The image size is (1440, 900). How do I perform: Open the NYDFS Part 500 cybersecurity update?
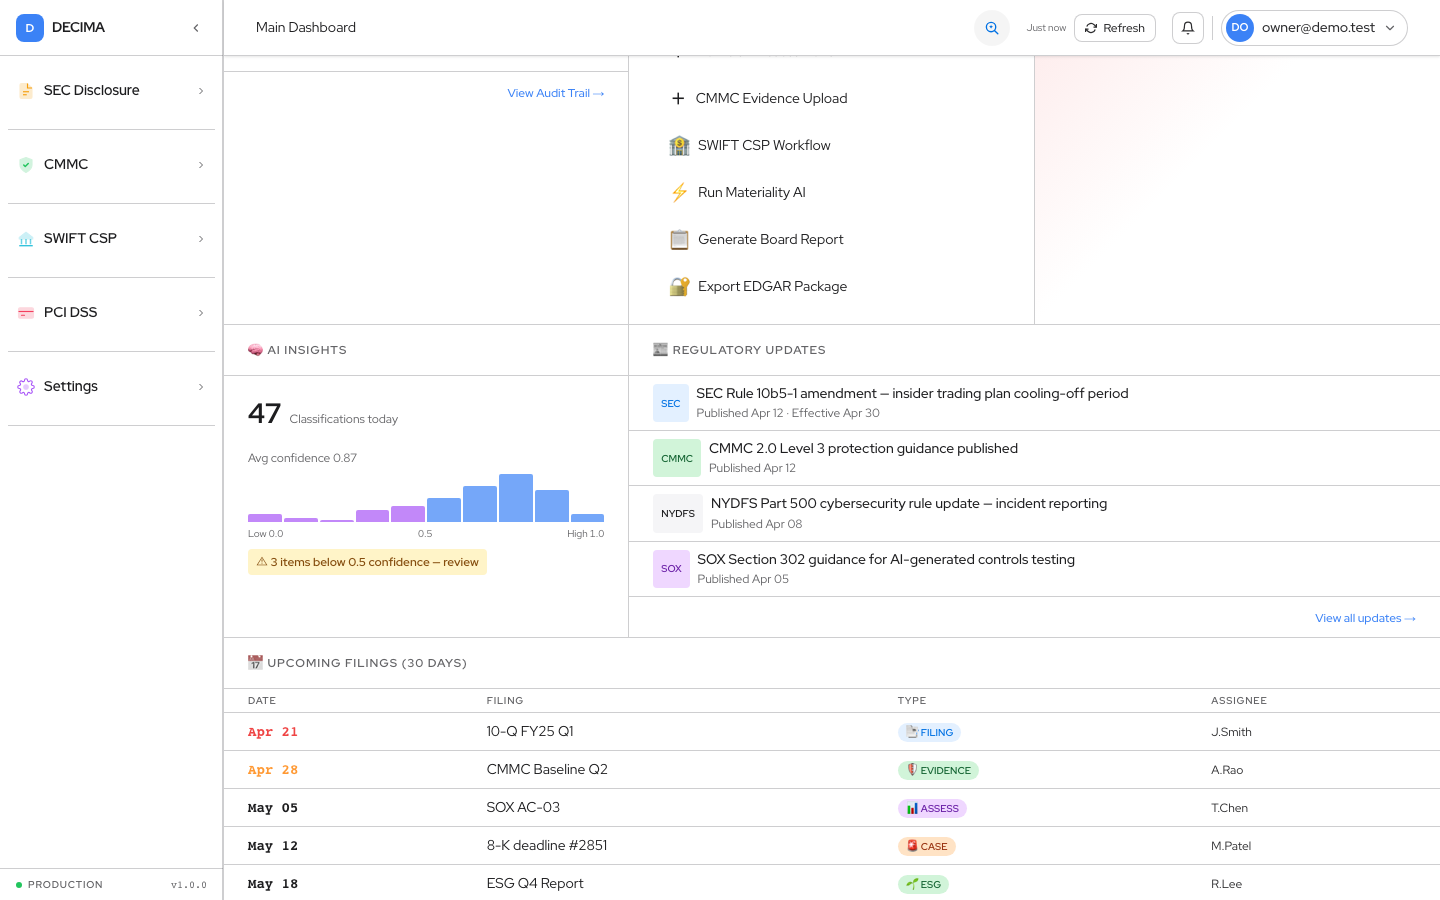[x=1034, y=514]
